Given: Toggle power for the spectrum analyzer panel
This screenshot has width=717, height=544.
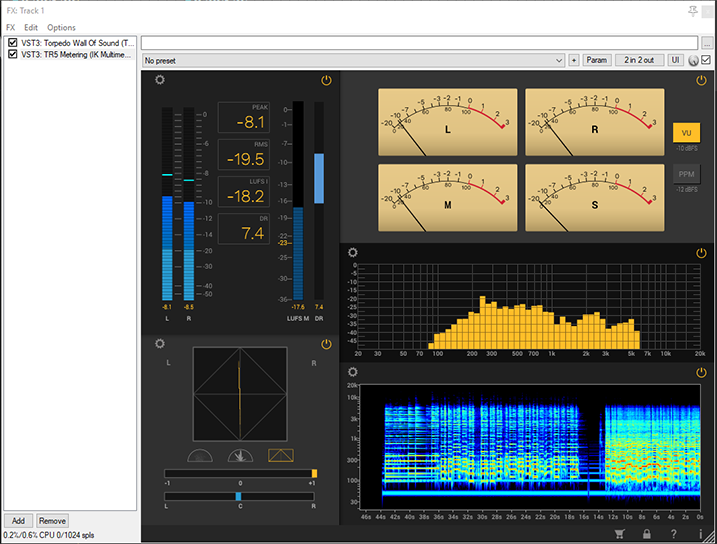Looking at the screenshot, I should click(701, 253).
